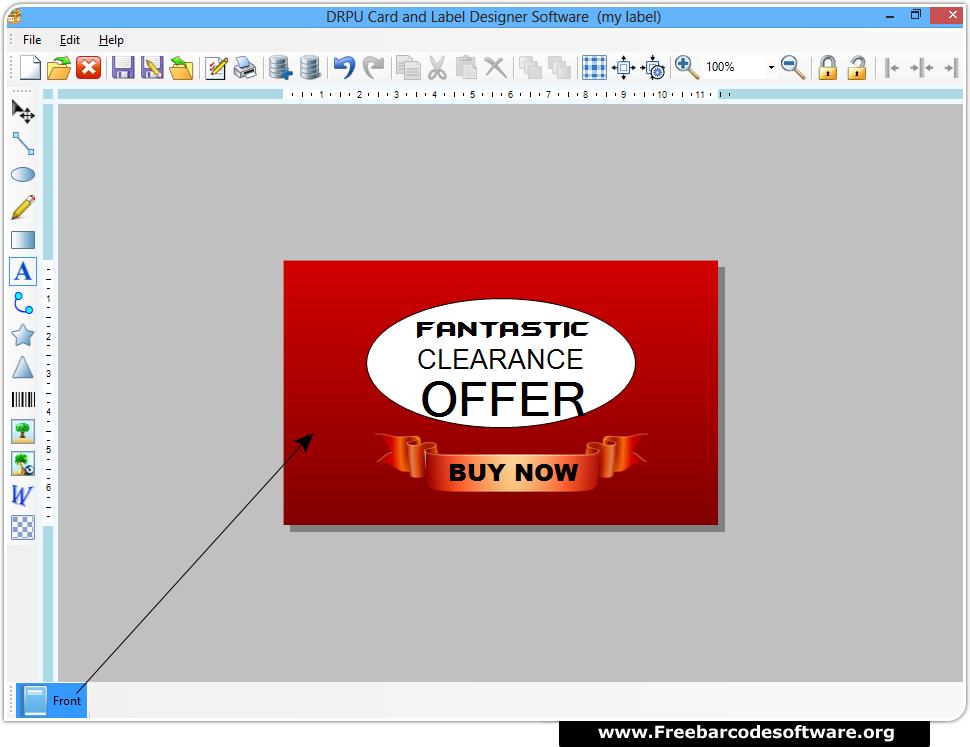Click the export folder icon in toolbar
Image resolution: width=970 pixels, height=747 pixels.
pyautogui.click(x=181, y=67)
